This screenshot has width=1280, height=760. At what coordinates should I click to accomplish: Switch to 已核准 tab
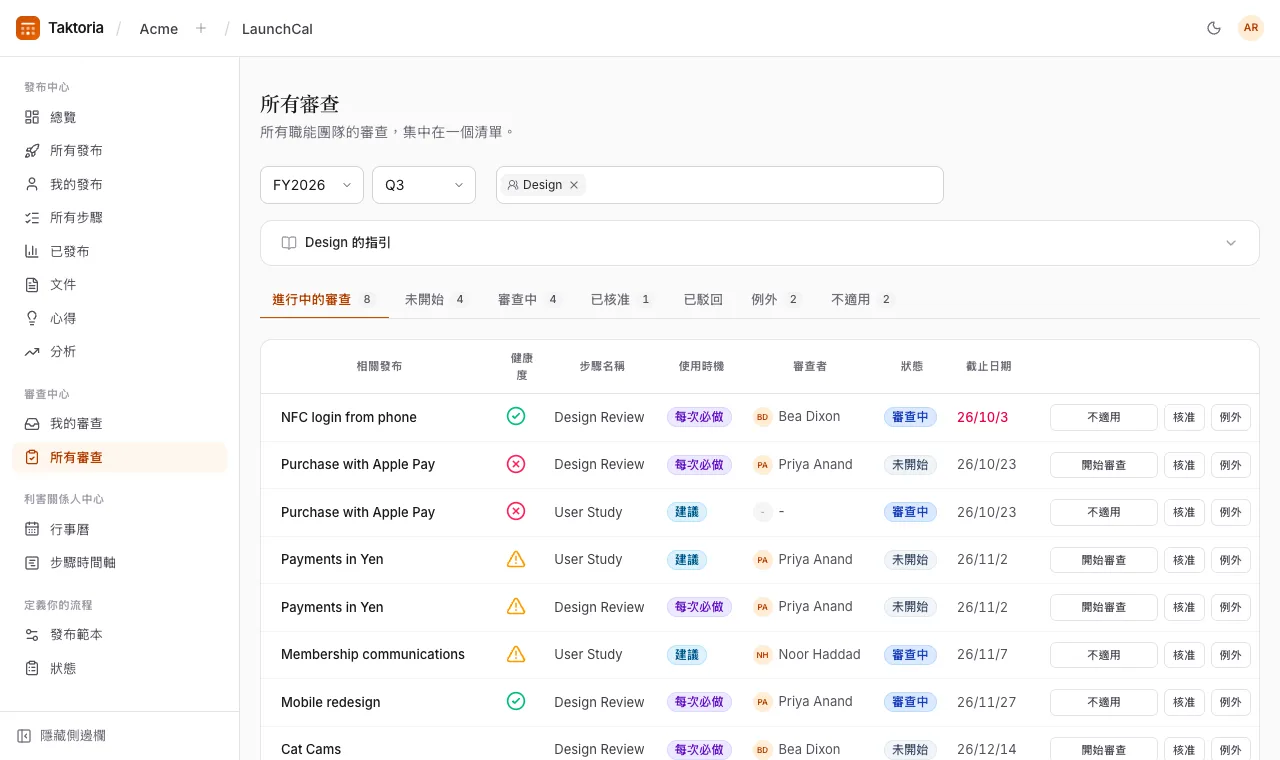(x=622, y=299)
